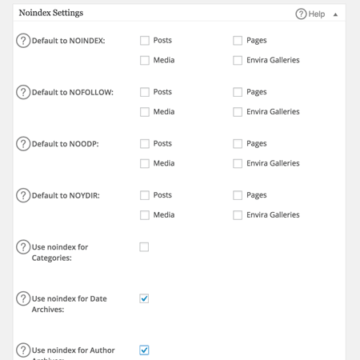The image size is (360, 360).
Task: Enable Use noindex for Categories checkbox
Action: 144,247
